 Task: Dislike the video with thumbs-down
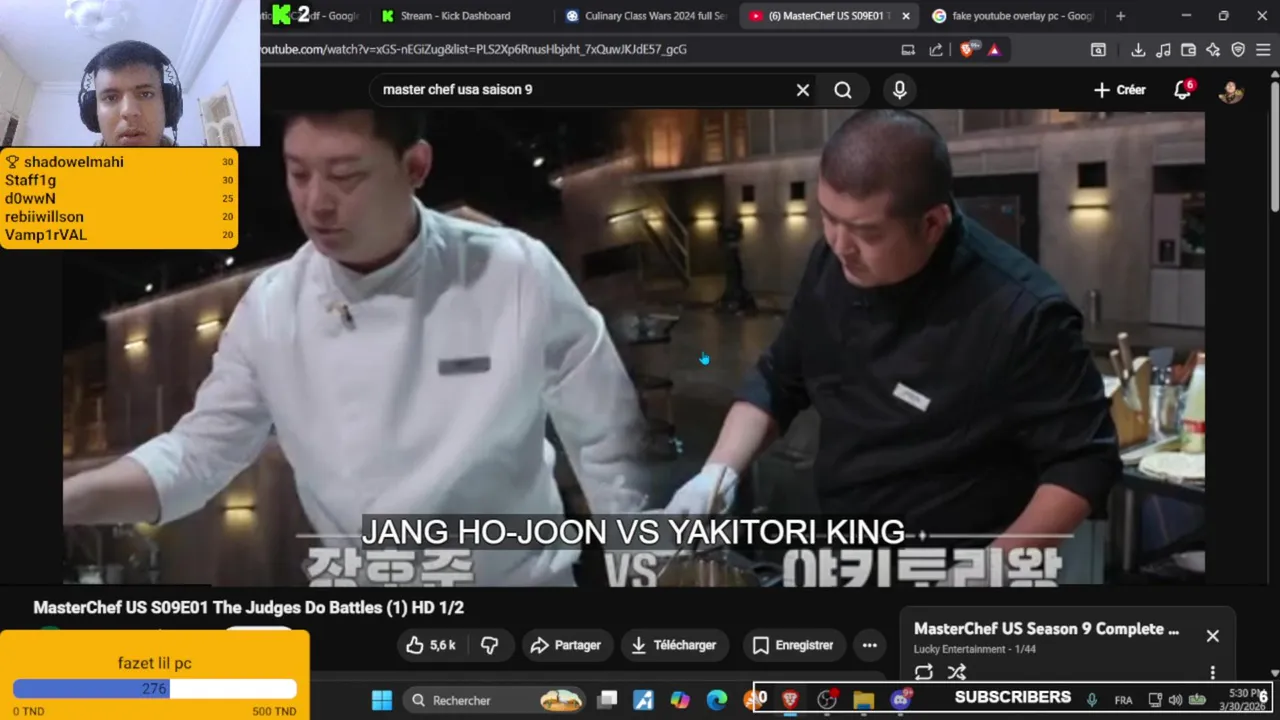point(490,645)
